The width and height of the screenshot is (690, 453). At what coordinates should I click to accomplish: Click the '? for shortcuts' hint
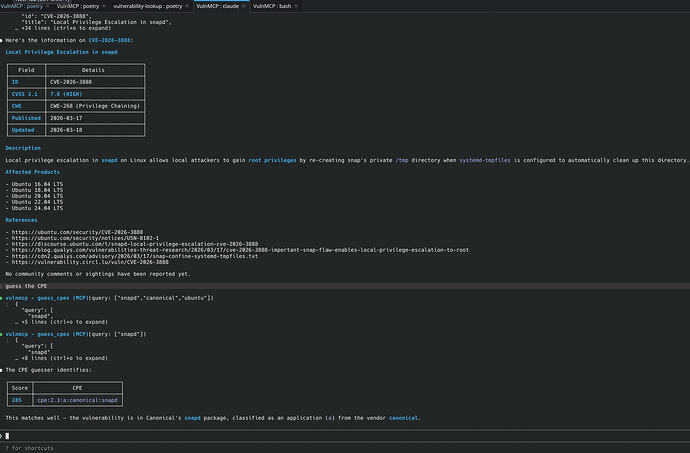click(x=30, y=448)
